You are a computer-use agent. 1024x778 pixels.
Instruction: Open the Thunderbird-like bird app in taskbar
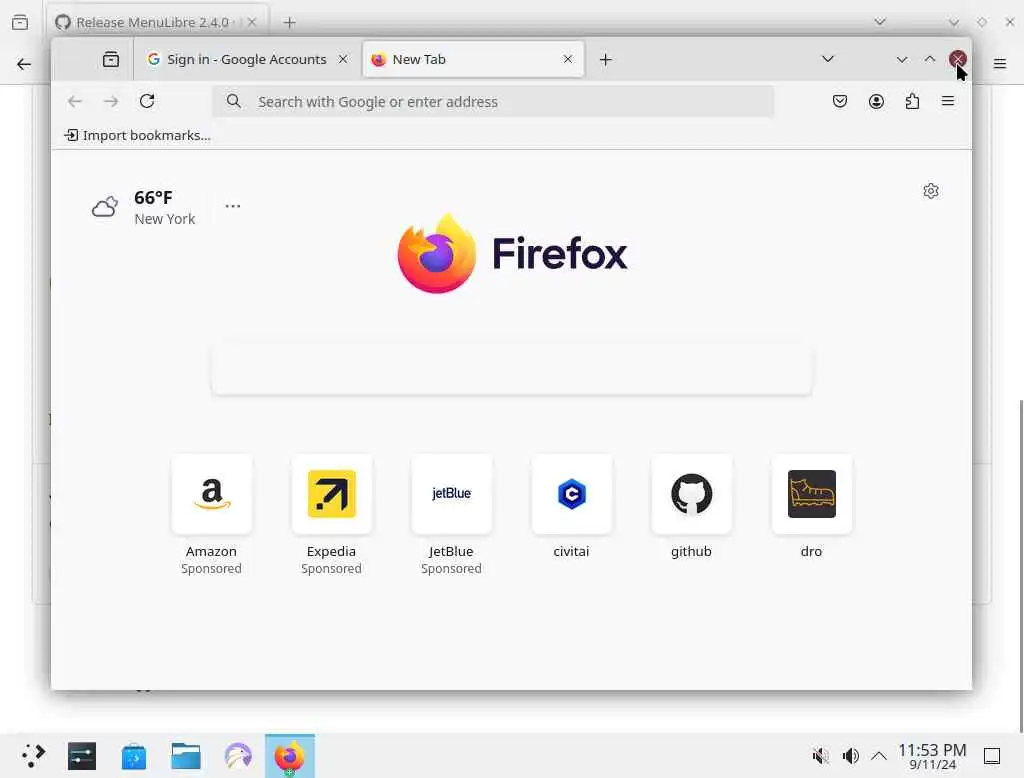pyautogui.click(x=238, y=756)
